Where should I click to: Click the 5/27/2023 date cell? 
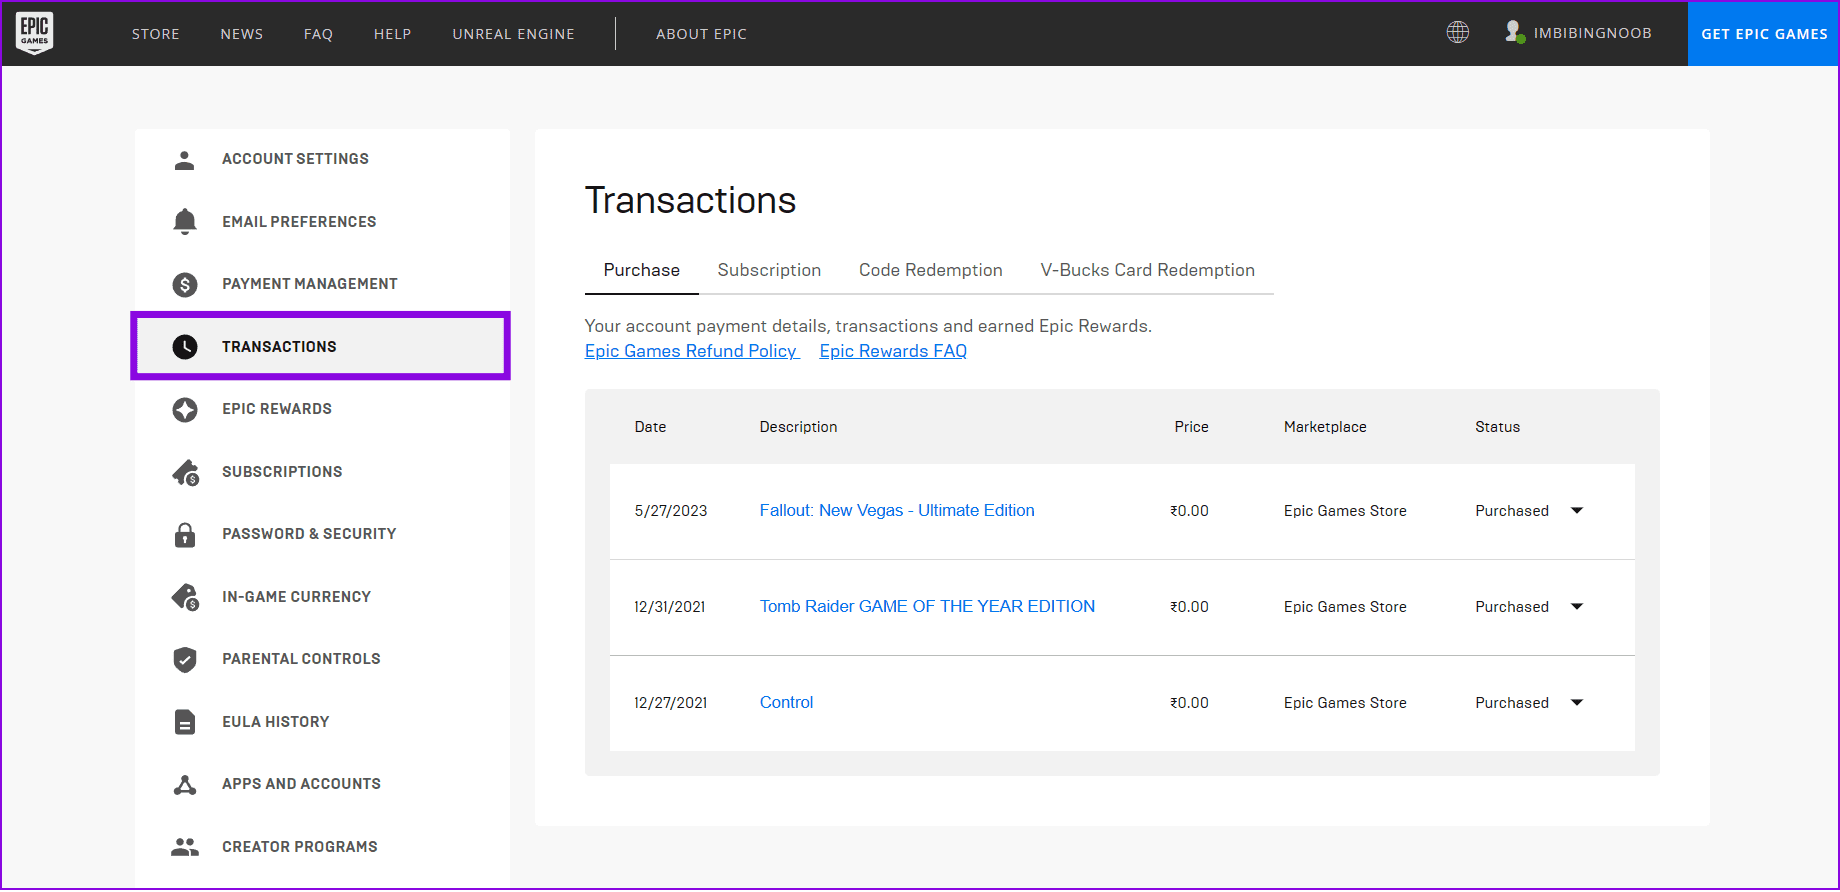click(x=671, y=511)
